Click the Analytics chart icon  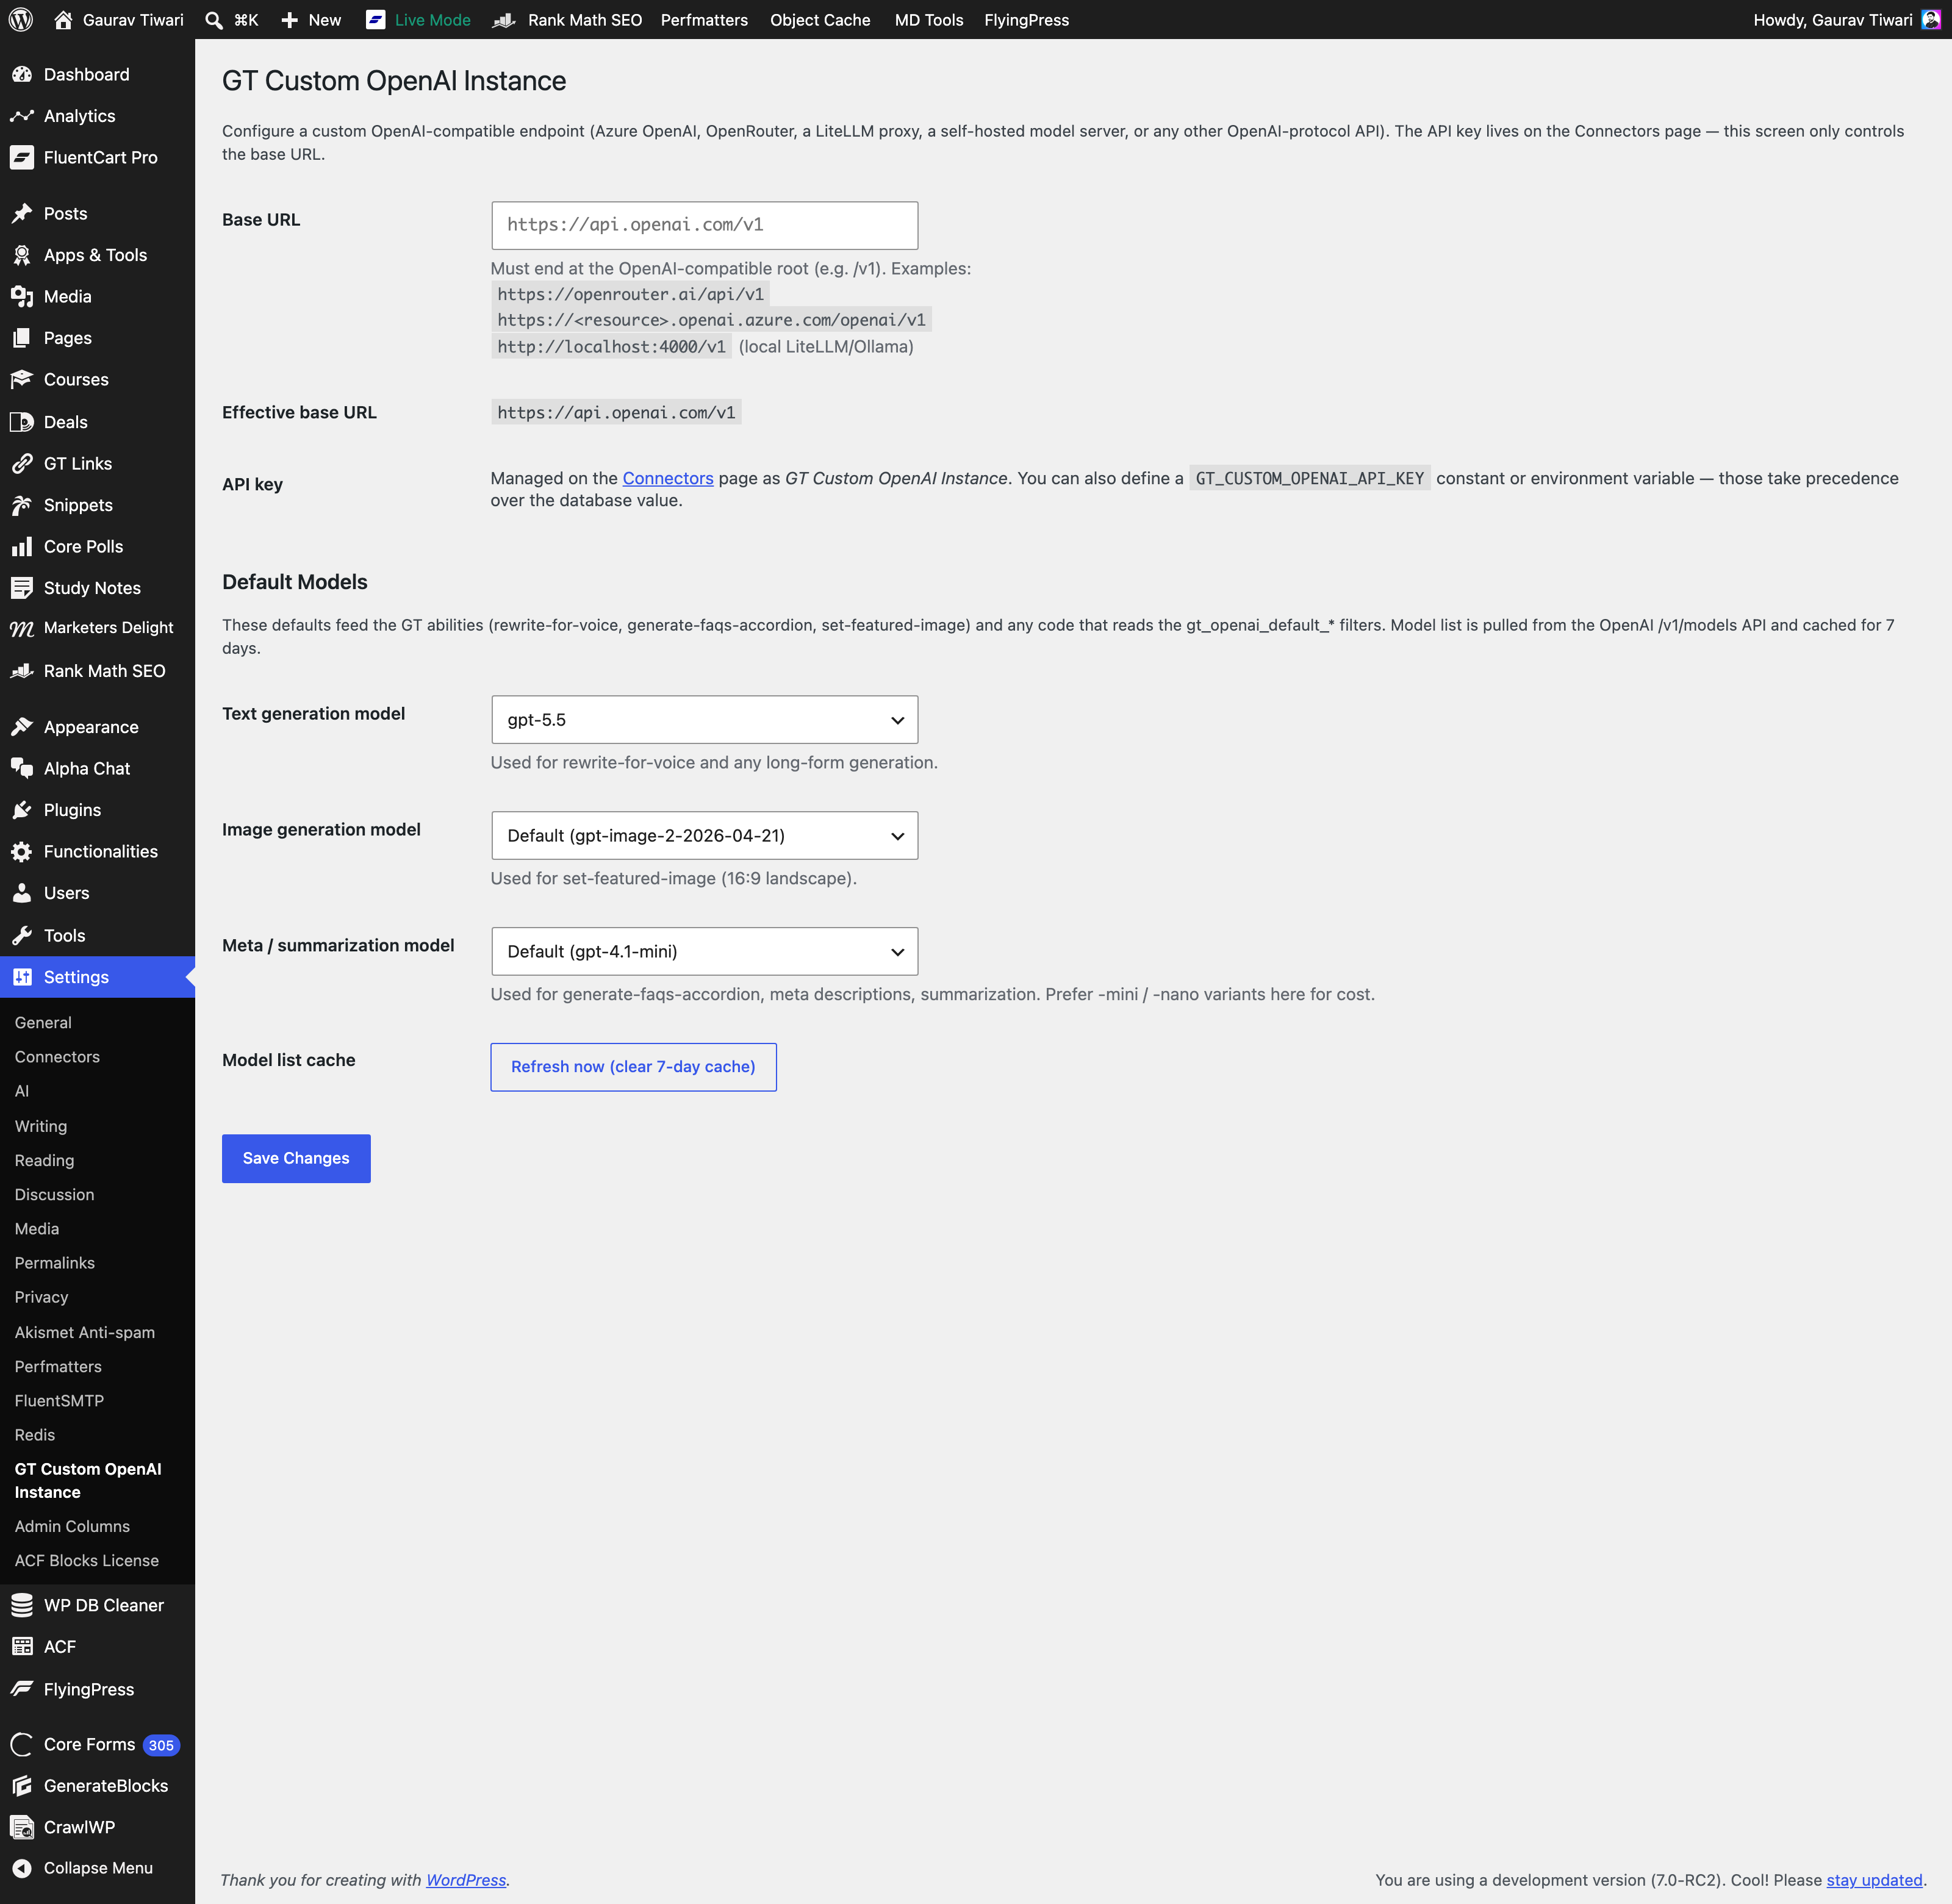point(22,116)
